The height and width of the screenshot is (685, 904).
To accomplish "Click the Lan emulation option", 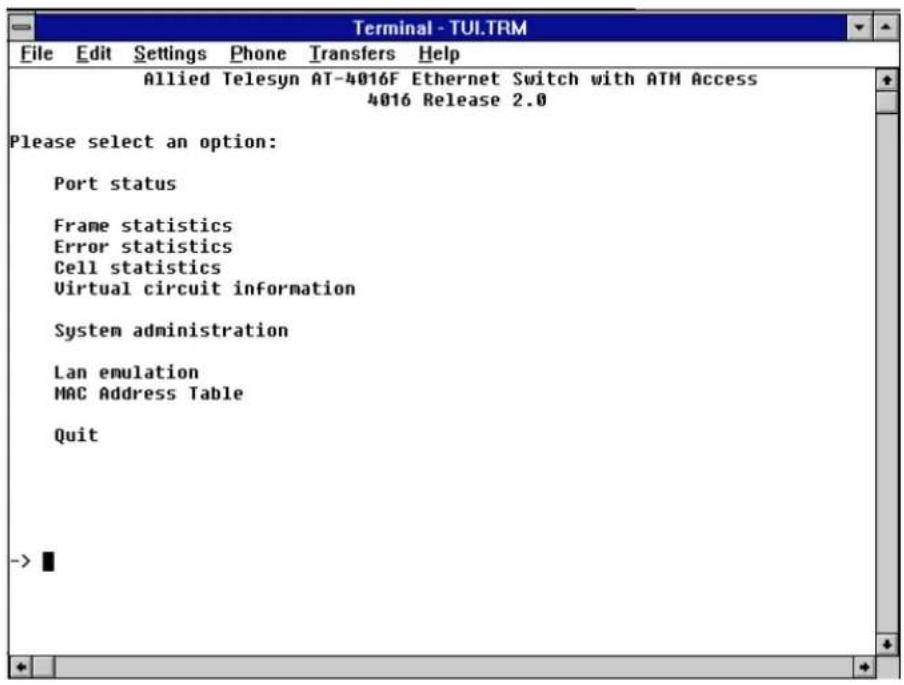I will coord(126,372).
